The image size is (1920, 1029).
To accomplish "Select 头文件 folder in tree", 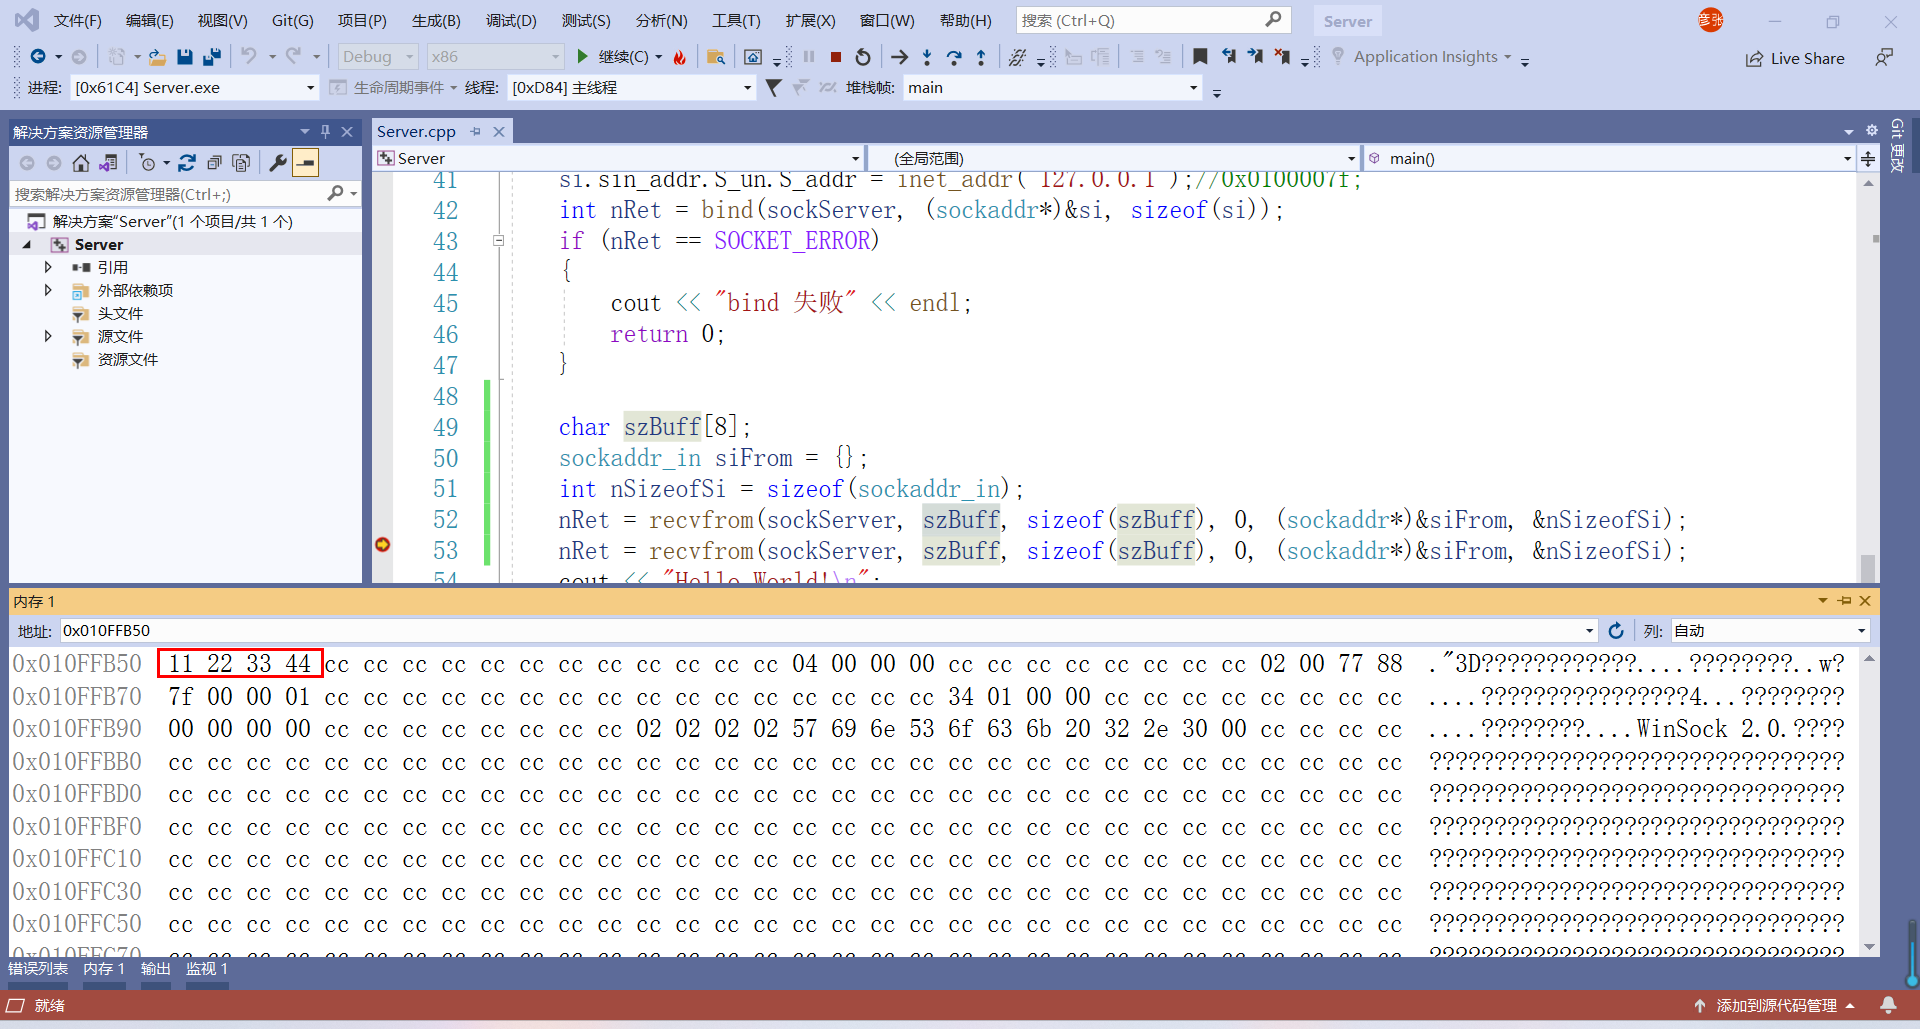I will pos(119,314).
